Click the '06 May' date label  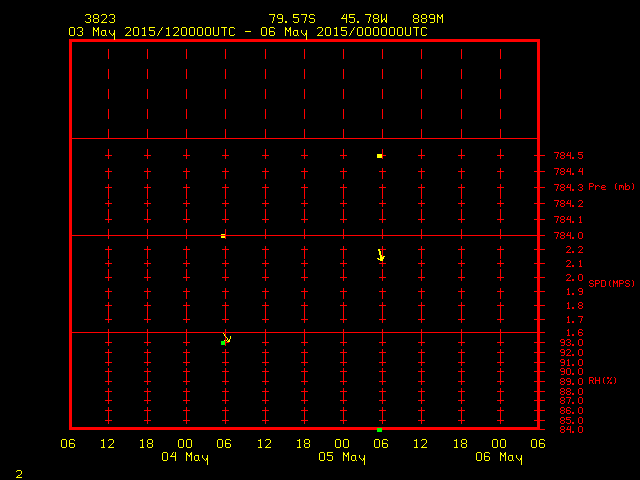point(498,458)
